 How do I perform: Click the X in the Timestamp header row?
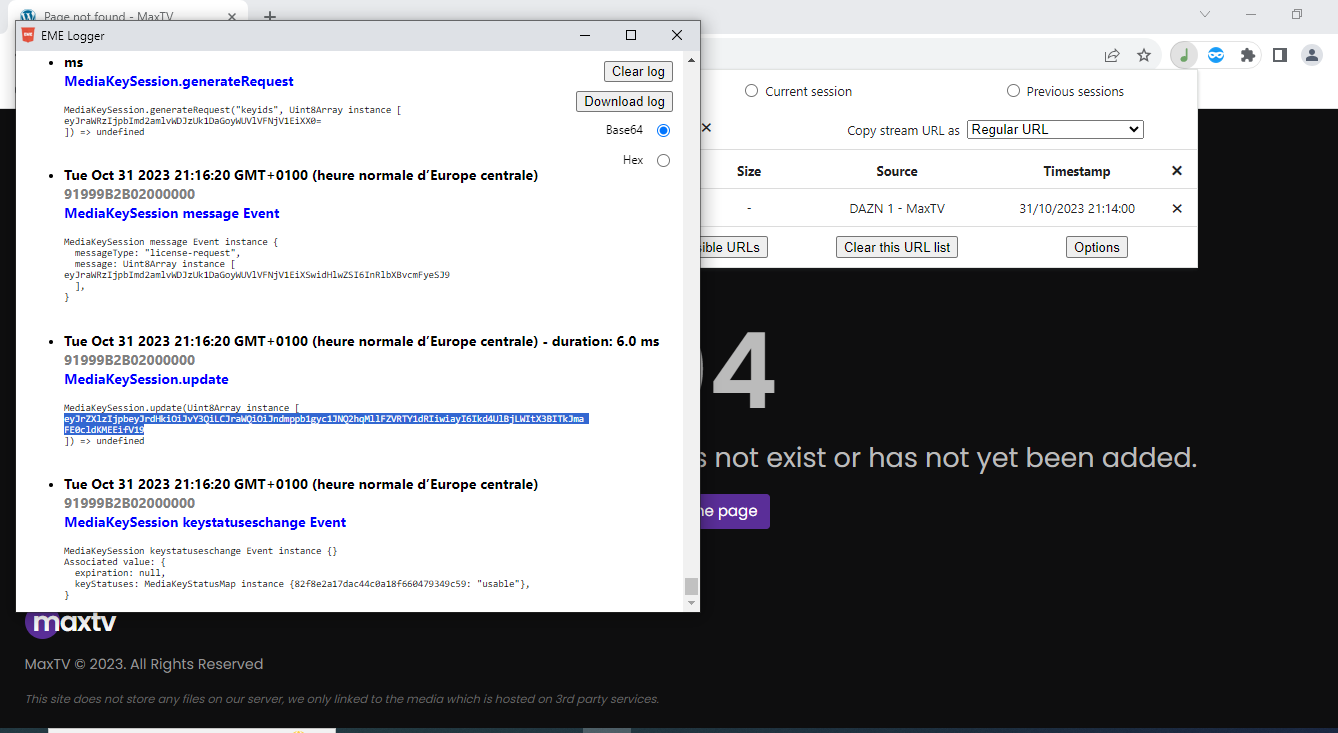point(1177,171)
